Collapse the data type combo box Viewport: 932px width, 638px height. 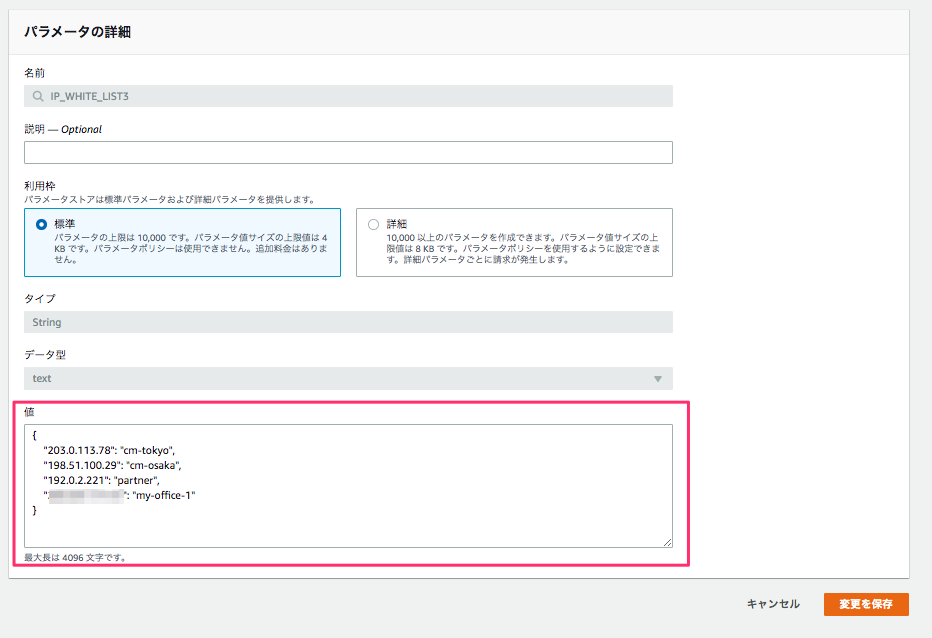[659, 378]
